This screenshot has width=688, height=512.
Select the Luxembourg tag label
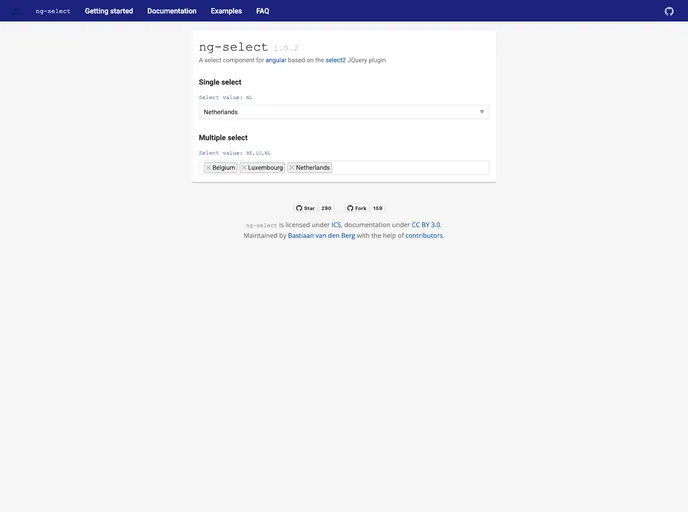click(x=265, y=168)
